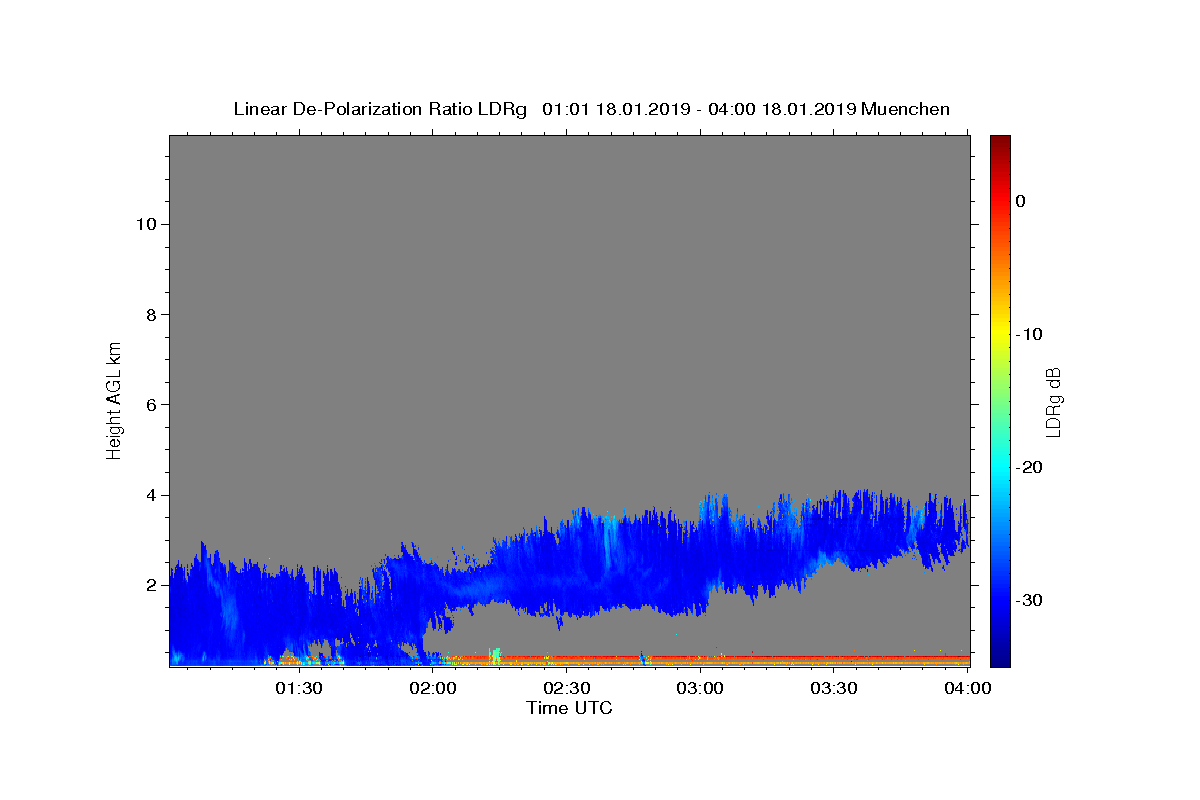Click the '03:00' time tick label
Viewport: 1200px width, 800px height.
pos(700,688)
